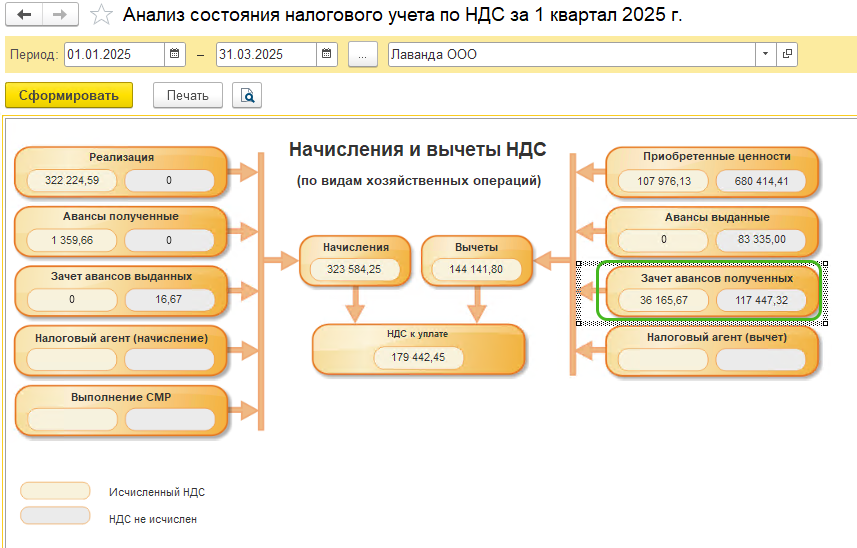Click the НДС к уплате value 179 442,45

pyautogui.click(x=419, y=358)
